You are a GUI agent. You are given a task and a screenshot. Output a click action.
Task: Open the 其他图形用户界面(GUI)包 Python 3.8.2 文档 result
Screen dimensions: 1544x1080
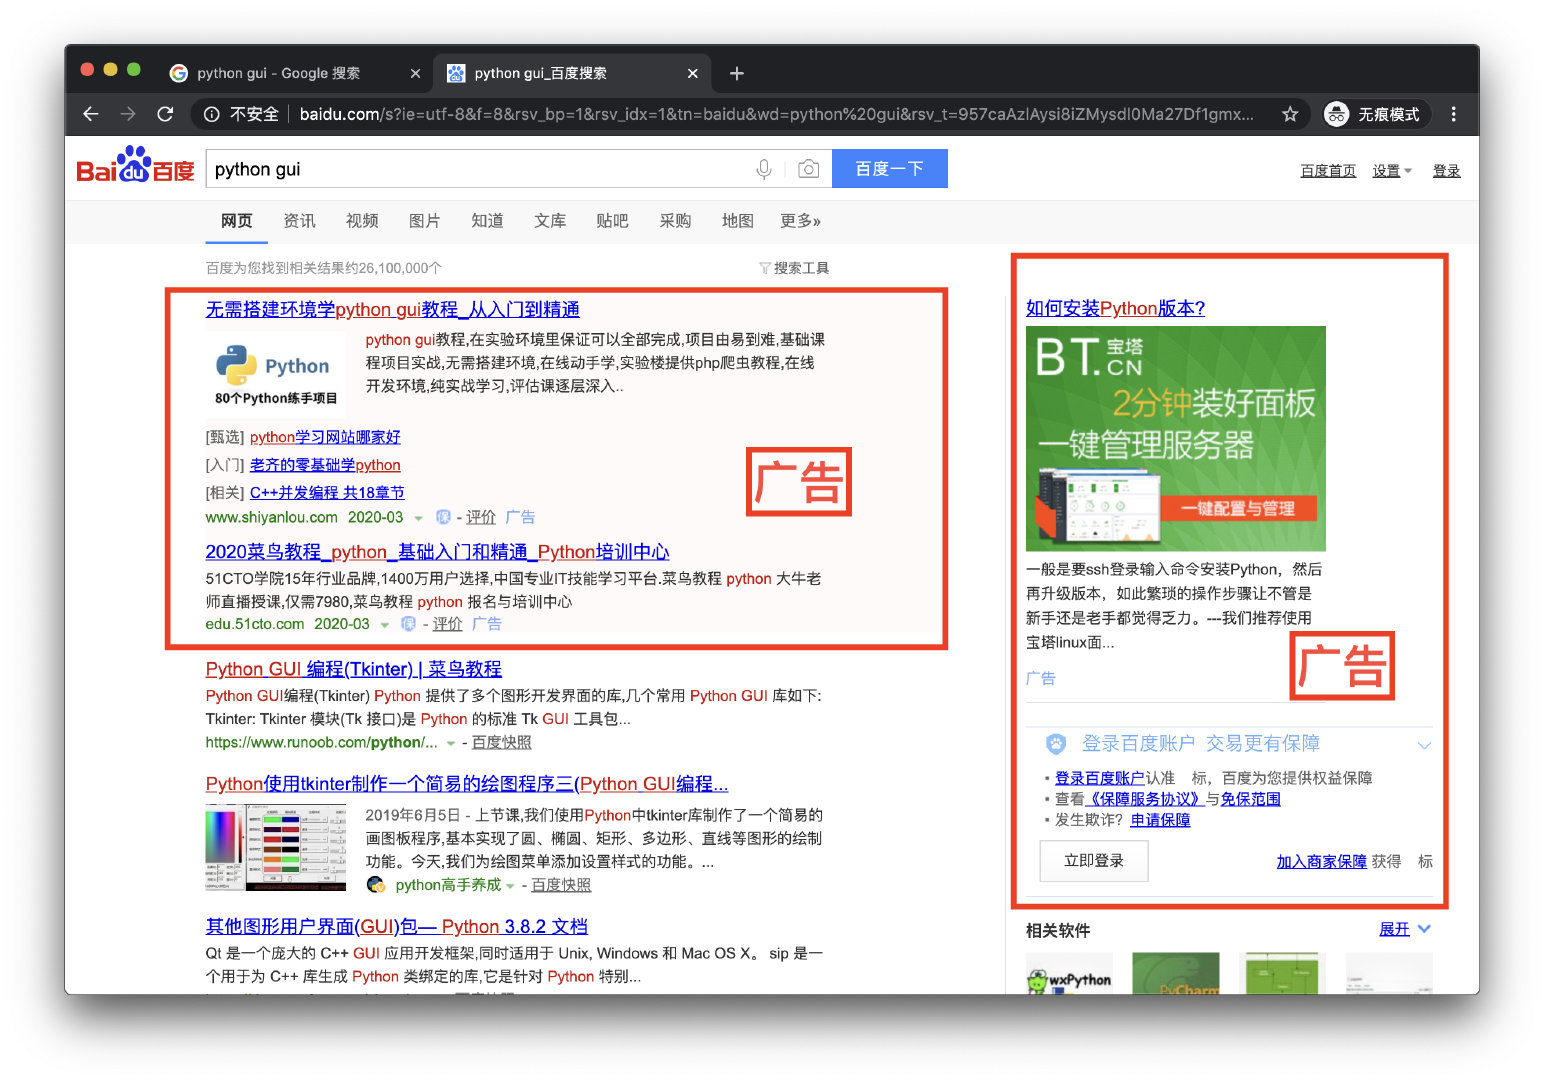click(x=397, y=927)
